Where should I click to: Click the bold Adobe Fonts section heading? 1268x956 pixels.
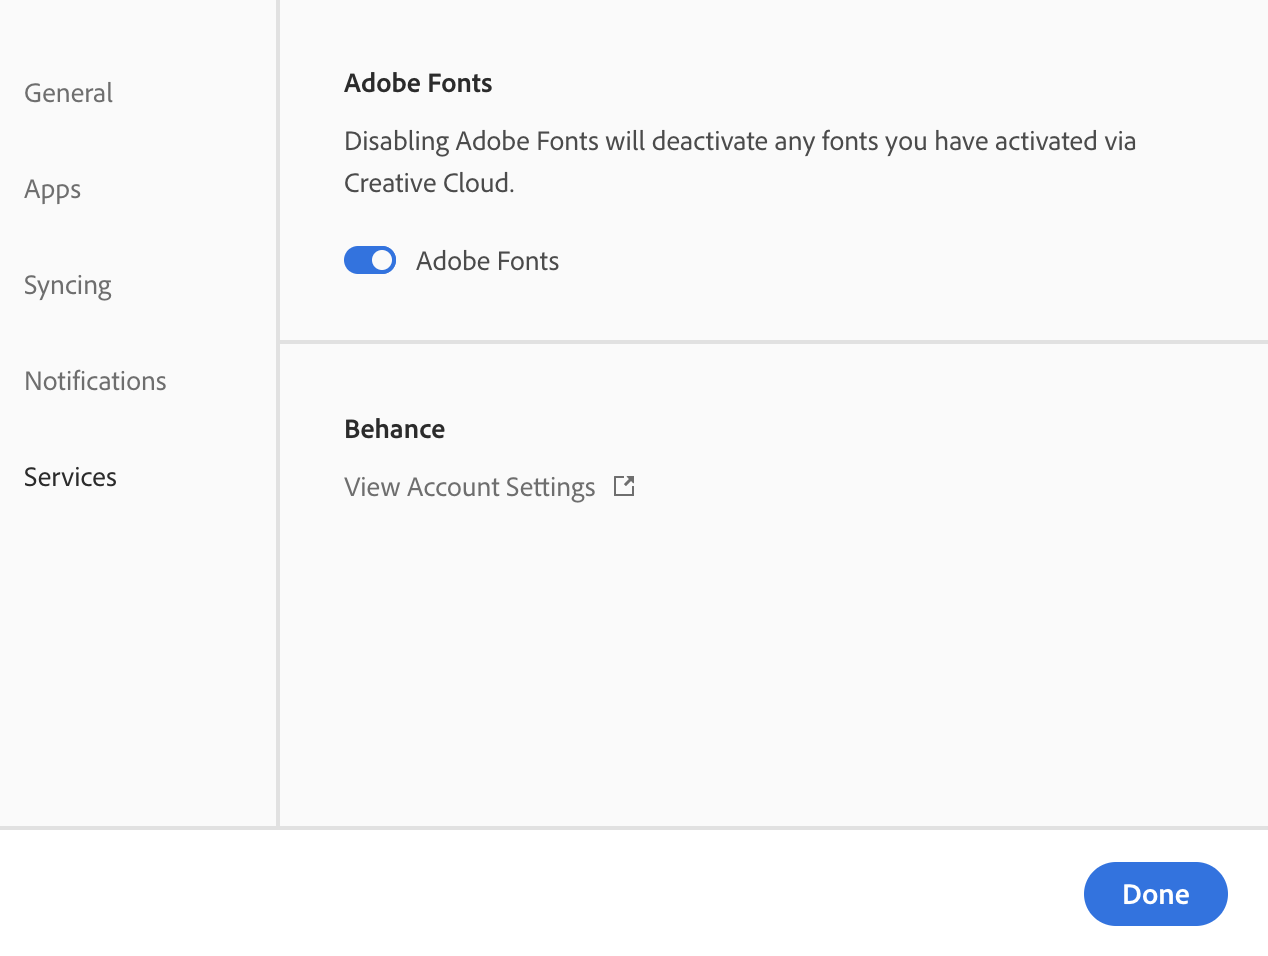pyautogui.click(x=418, y=83)
